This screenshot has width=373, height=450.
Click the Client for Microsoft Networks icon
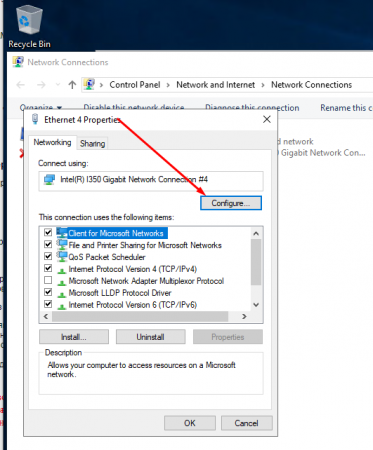[62, 233]
